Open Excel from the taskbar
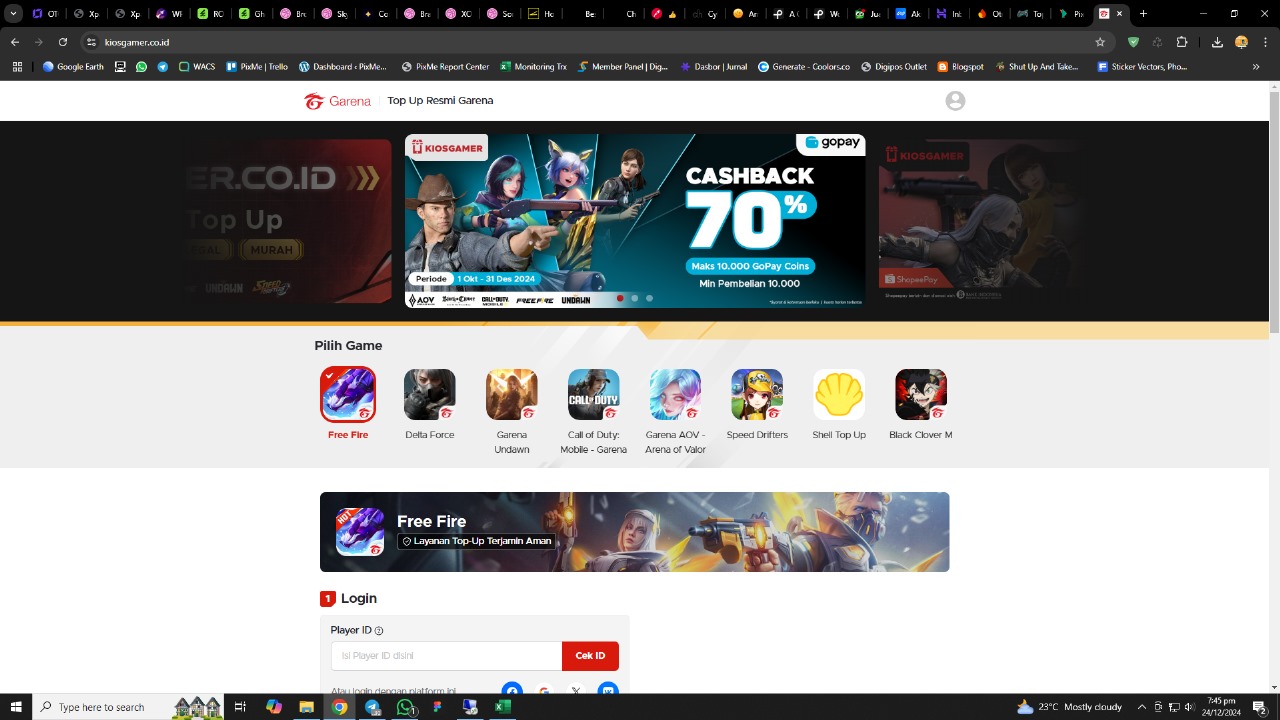The height and width of the screenshot is (720, 1280). point(503,707)
